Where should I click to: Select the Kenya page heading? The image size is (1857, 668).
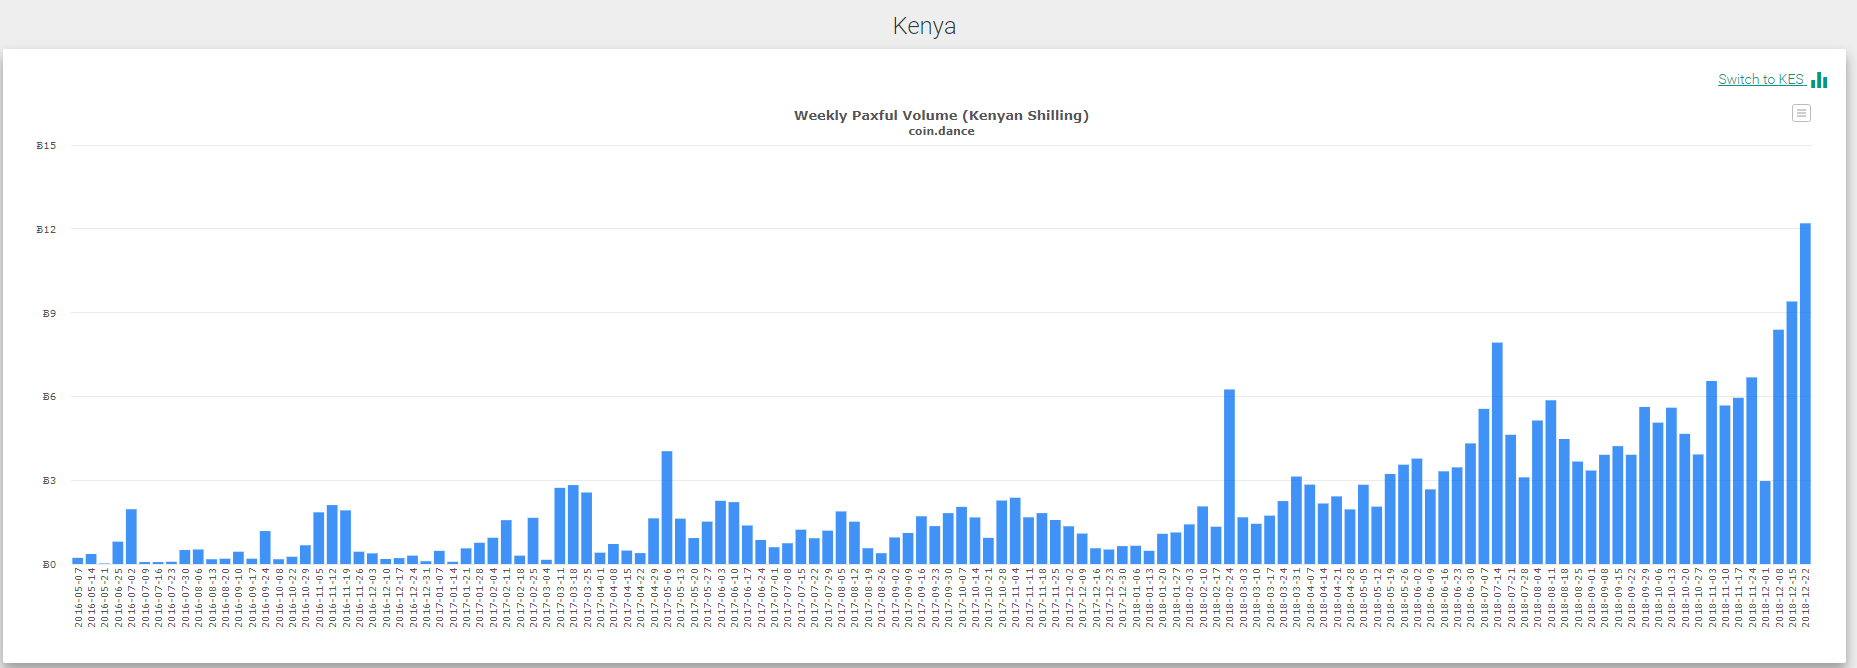click(924, 26)
